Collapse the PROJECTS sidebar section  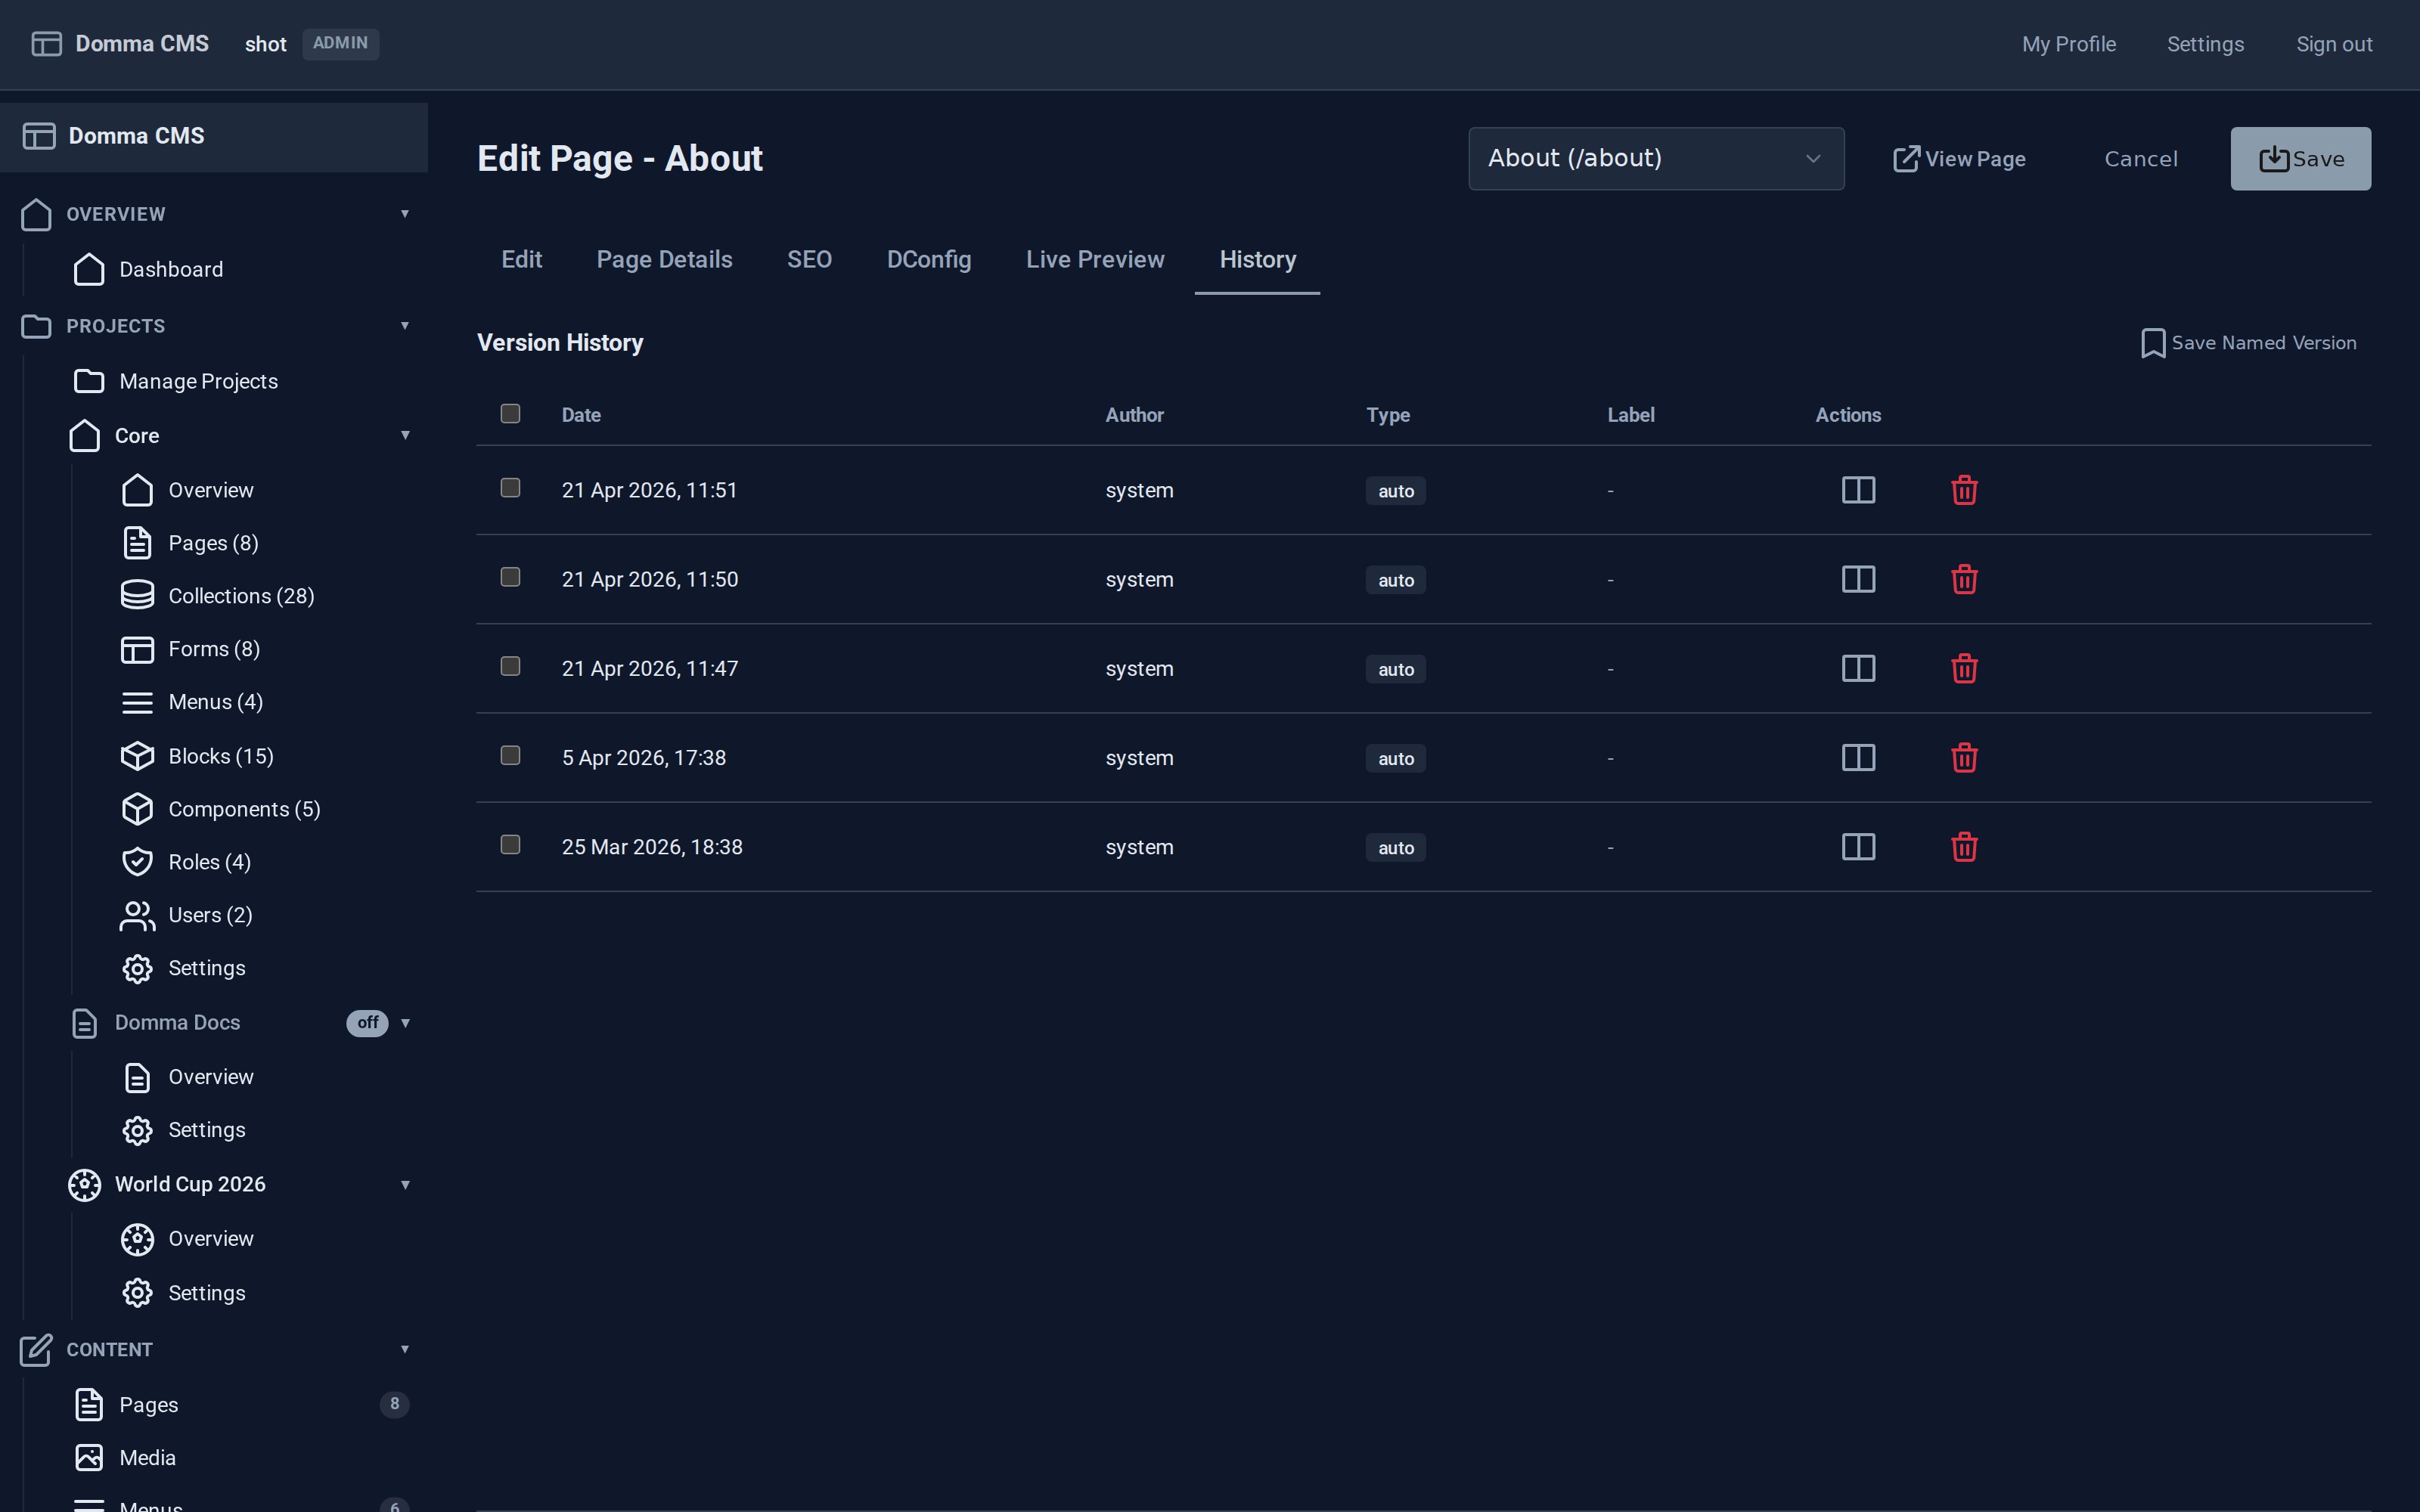(404, 326)
